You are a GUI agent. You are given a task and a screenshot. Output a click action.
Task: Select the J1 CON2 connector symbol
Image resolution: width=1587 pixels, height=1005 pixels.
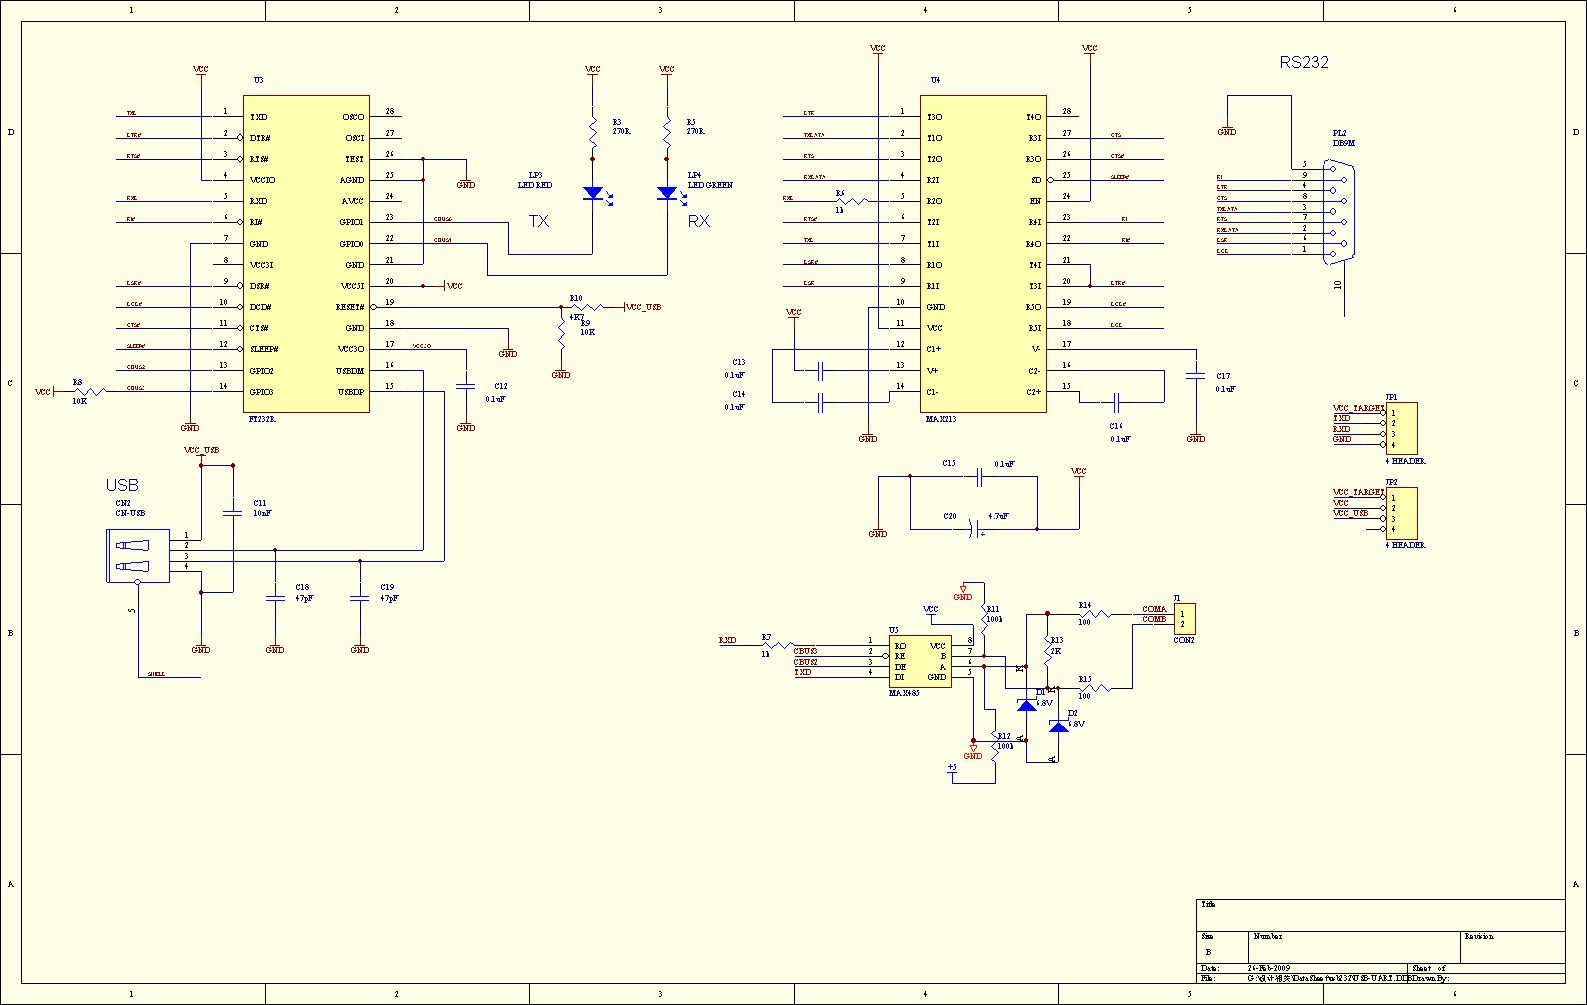[1184, 618]
